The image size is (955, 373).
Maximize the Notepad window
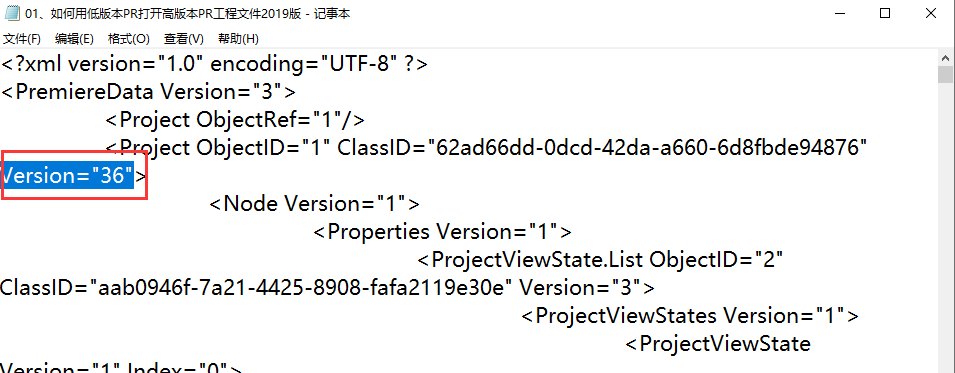coord(885,13)
